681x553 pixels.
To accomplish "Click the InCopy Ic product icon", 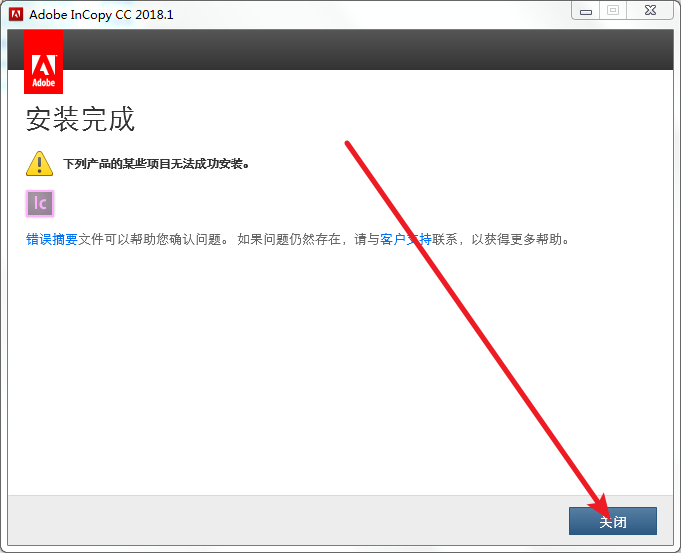I will click(40, 203).
